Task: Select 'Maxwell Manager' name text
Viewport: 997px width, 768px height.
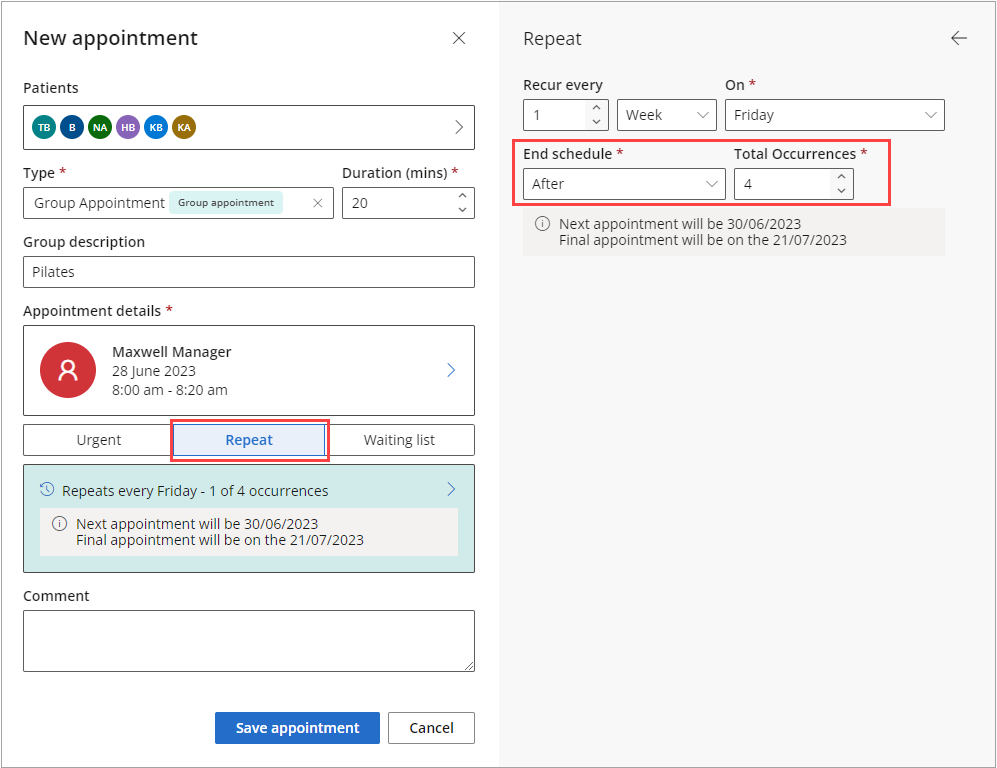Action: point(172,352)
